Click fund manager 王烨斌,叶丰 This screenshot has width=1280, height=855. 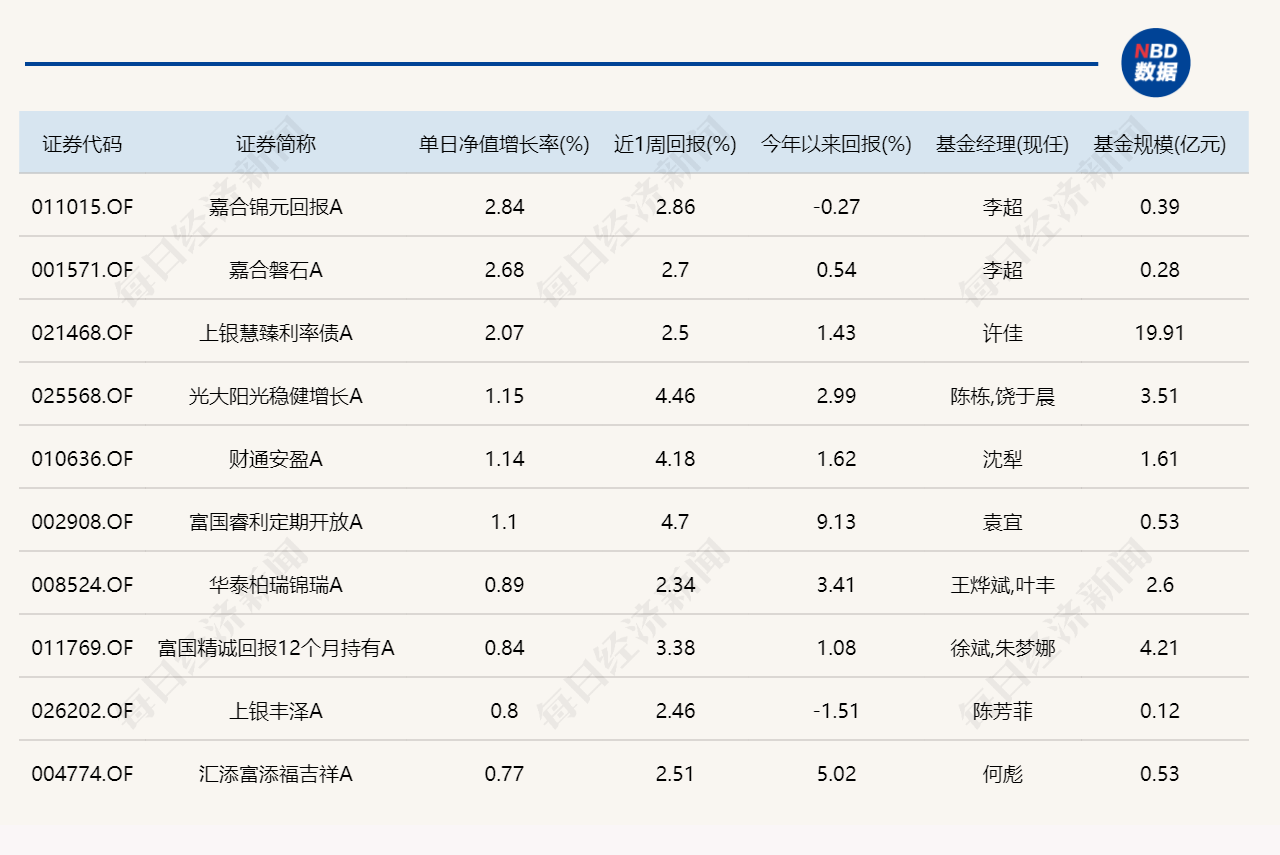pyautogui.click(x=1002, y=585)
